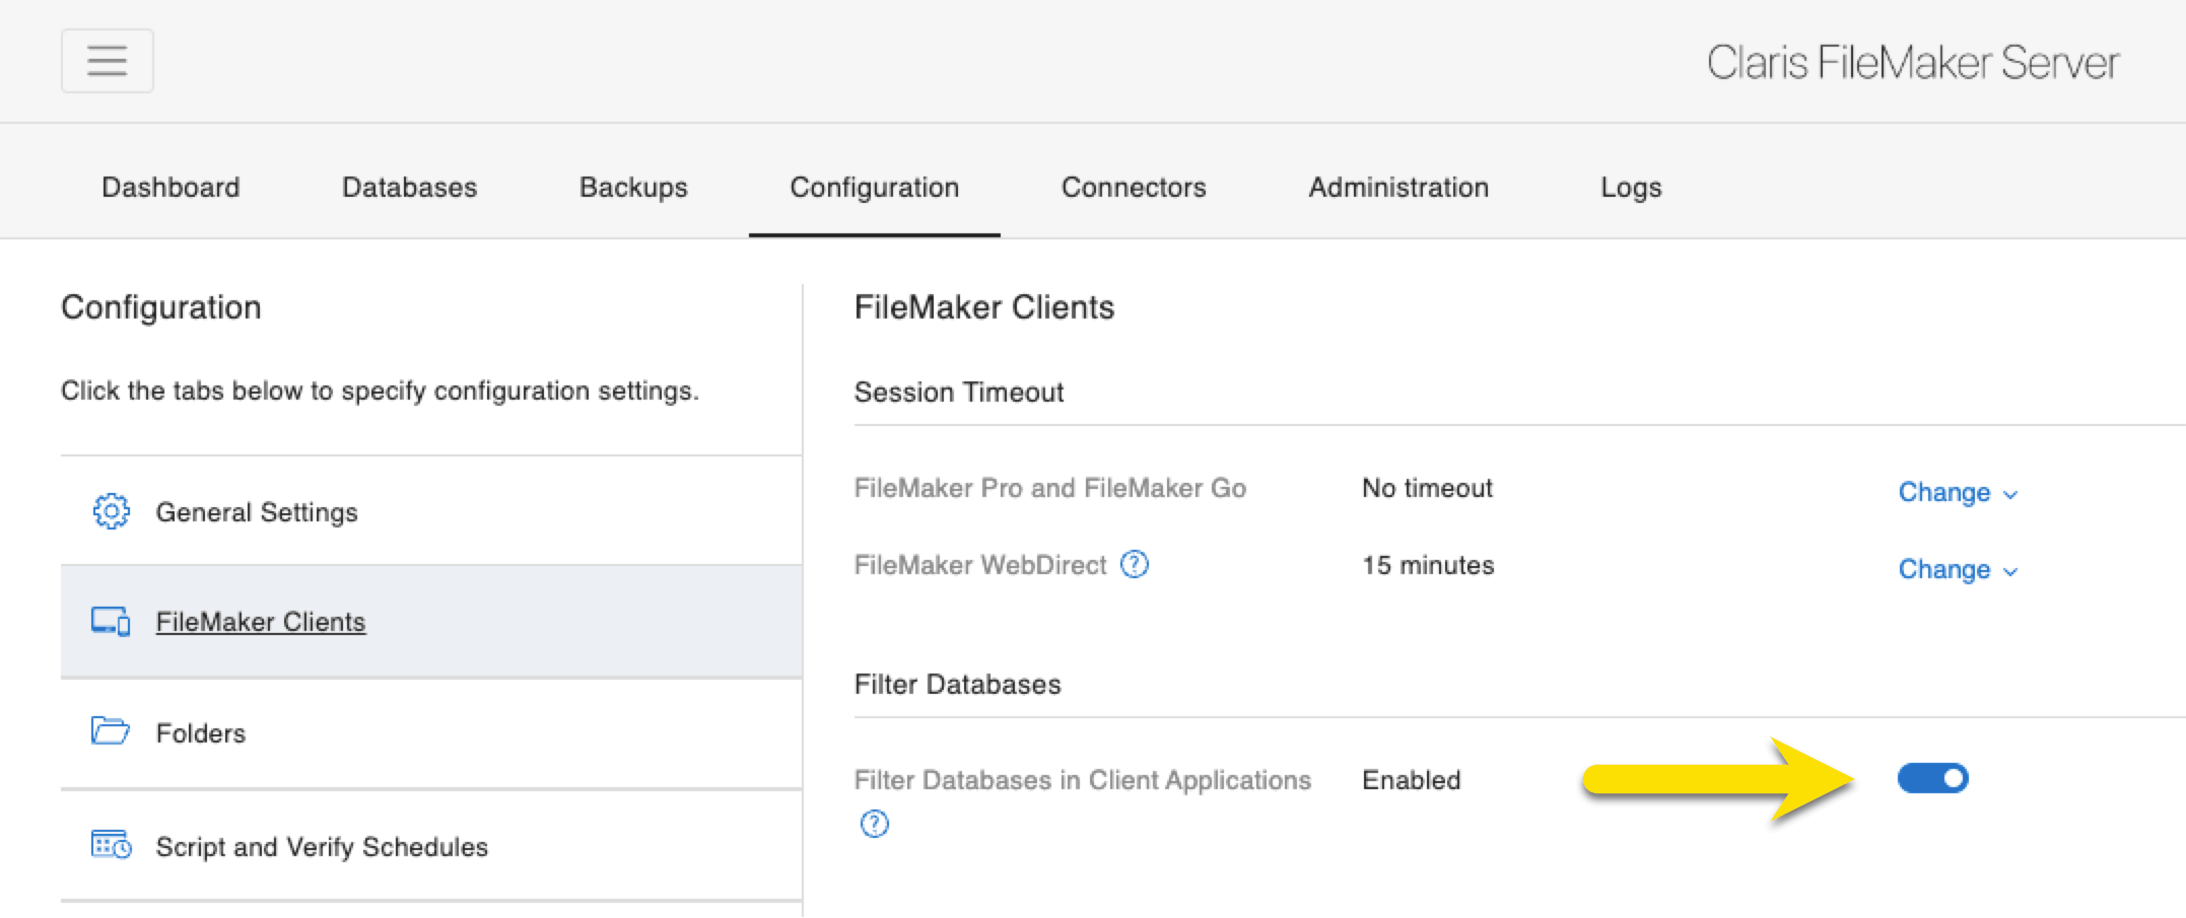Click the Enabled status text
Viewport: 2186px width, 918px height.
tap(1411, 780)
